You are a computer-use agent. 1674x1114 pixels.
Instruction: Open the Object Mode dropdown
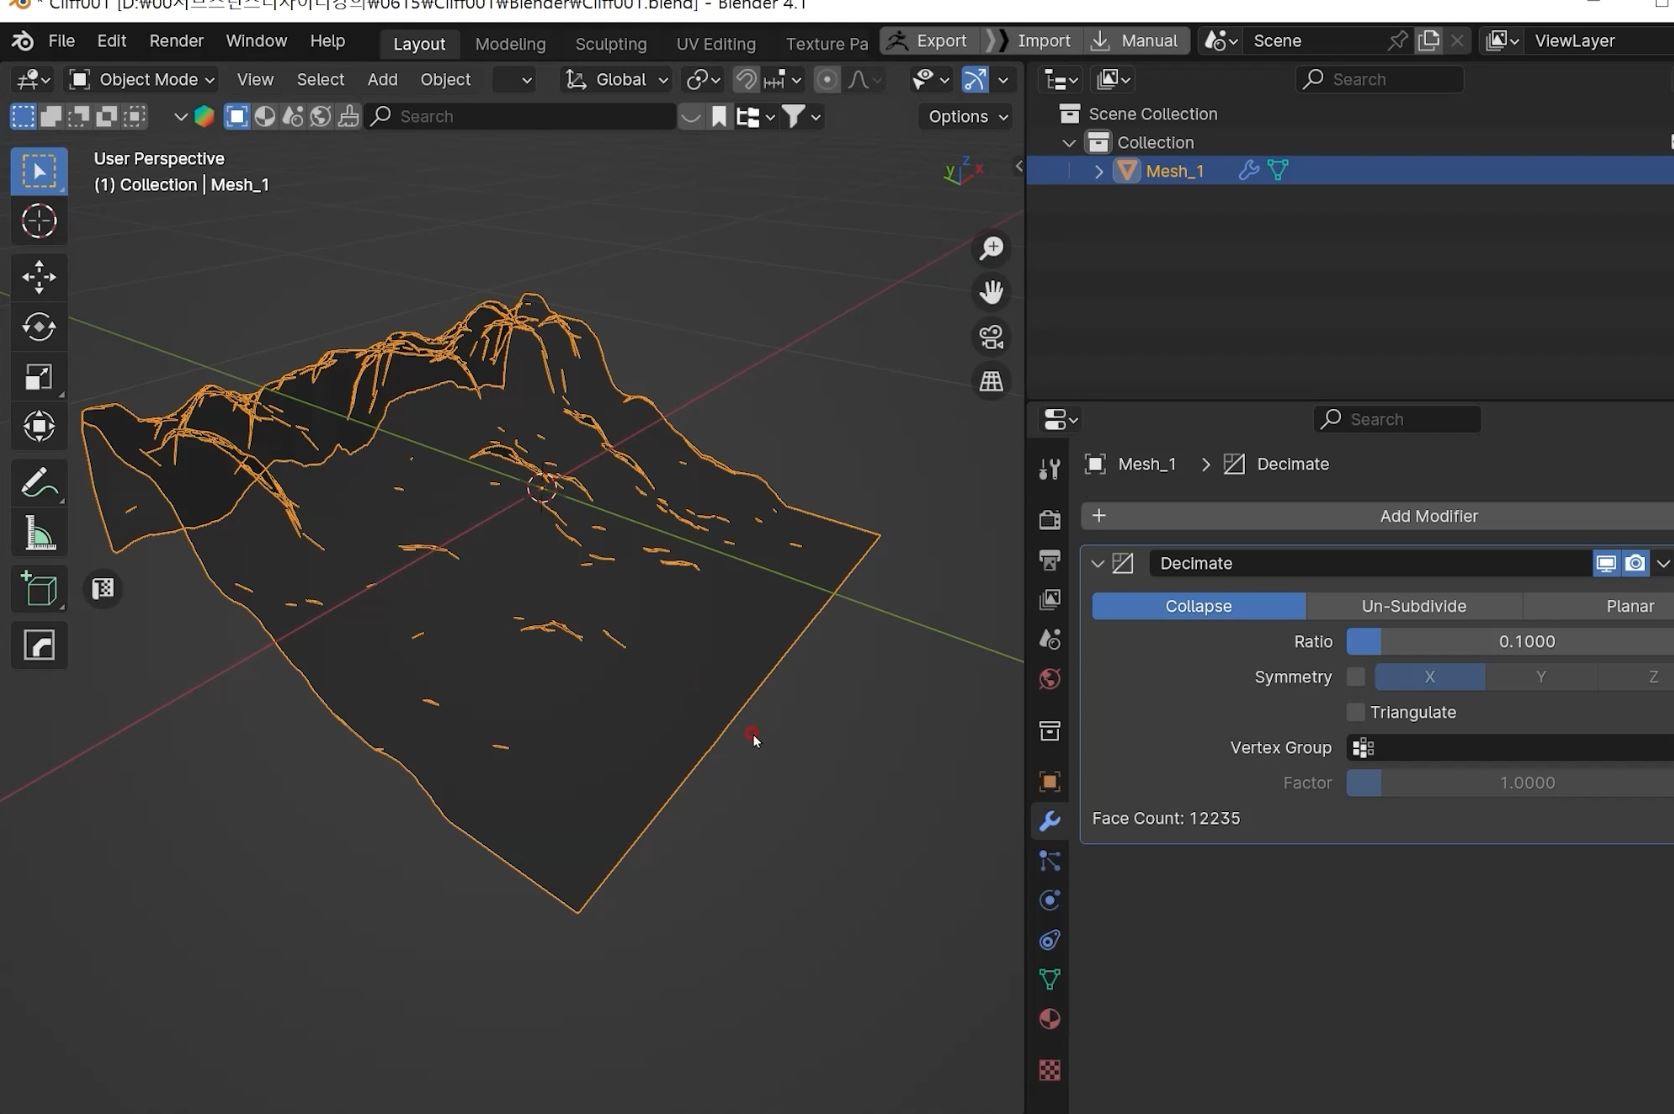(142, 79)
